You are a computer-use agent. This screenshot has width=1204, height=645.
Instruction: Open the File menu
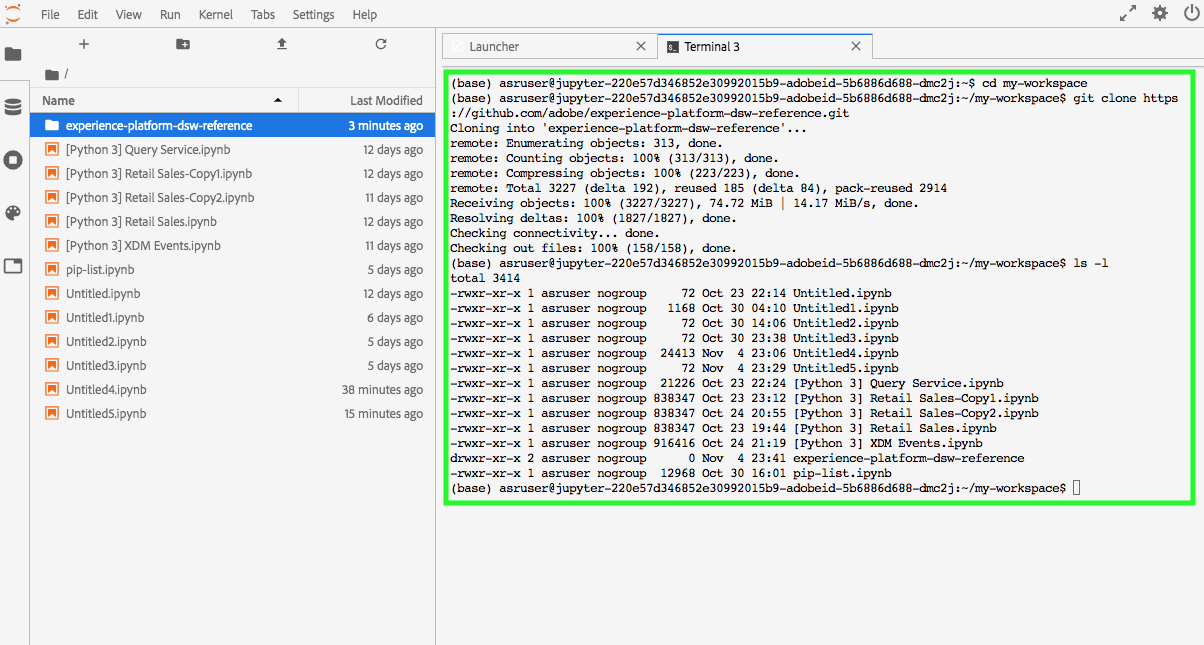pos(50,14)
